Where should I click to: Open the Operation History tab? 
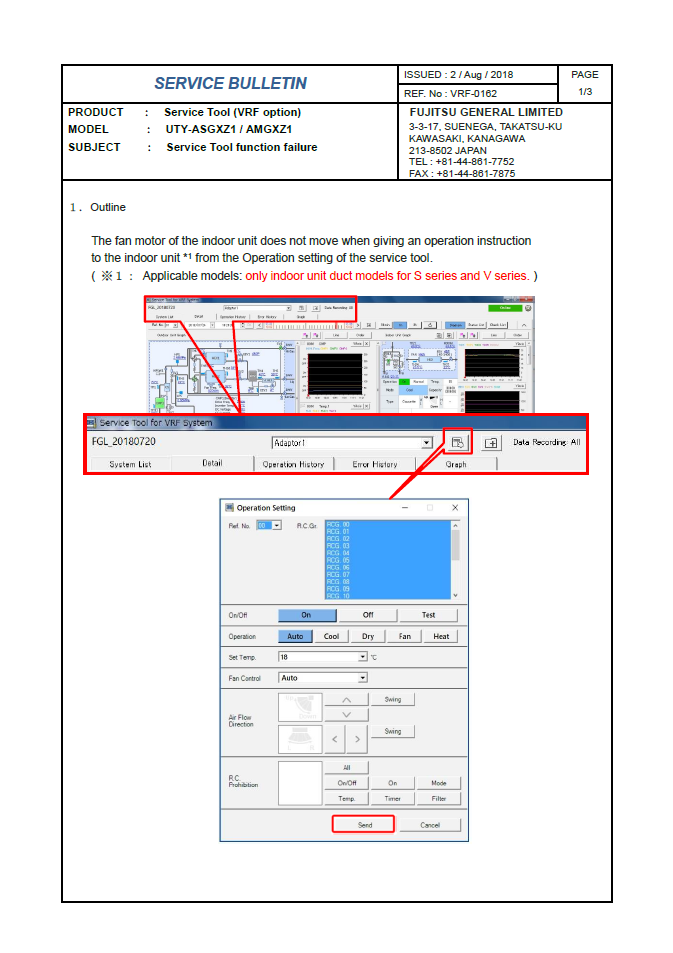click(x=294, y=464)
